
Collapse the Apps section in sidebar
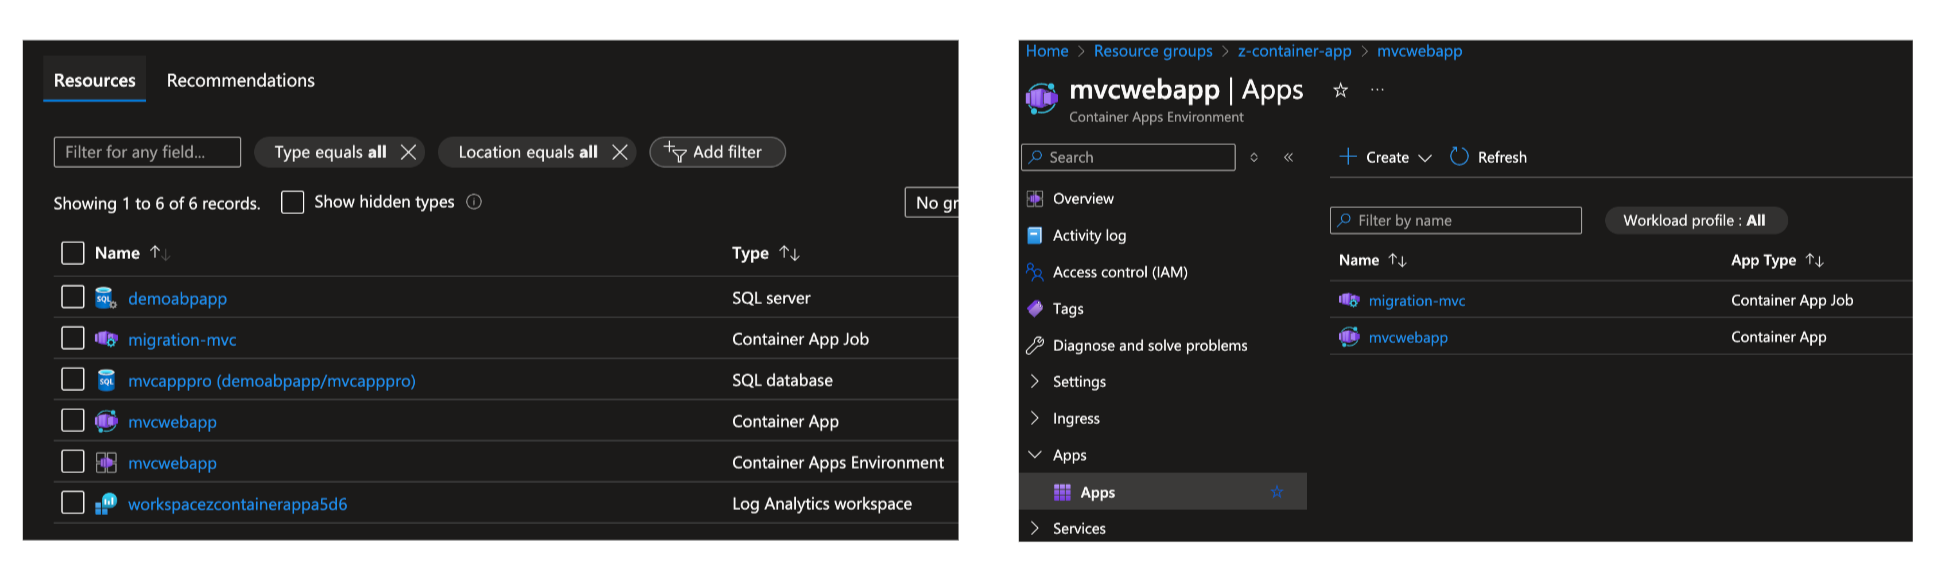1035,455
